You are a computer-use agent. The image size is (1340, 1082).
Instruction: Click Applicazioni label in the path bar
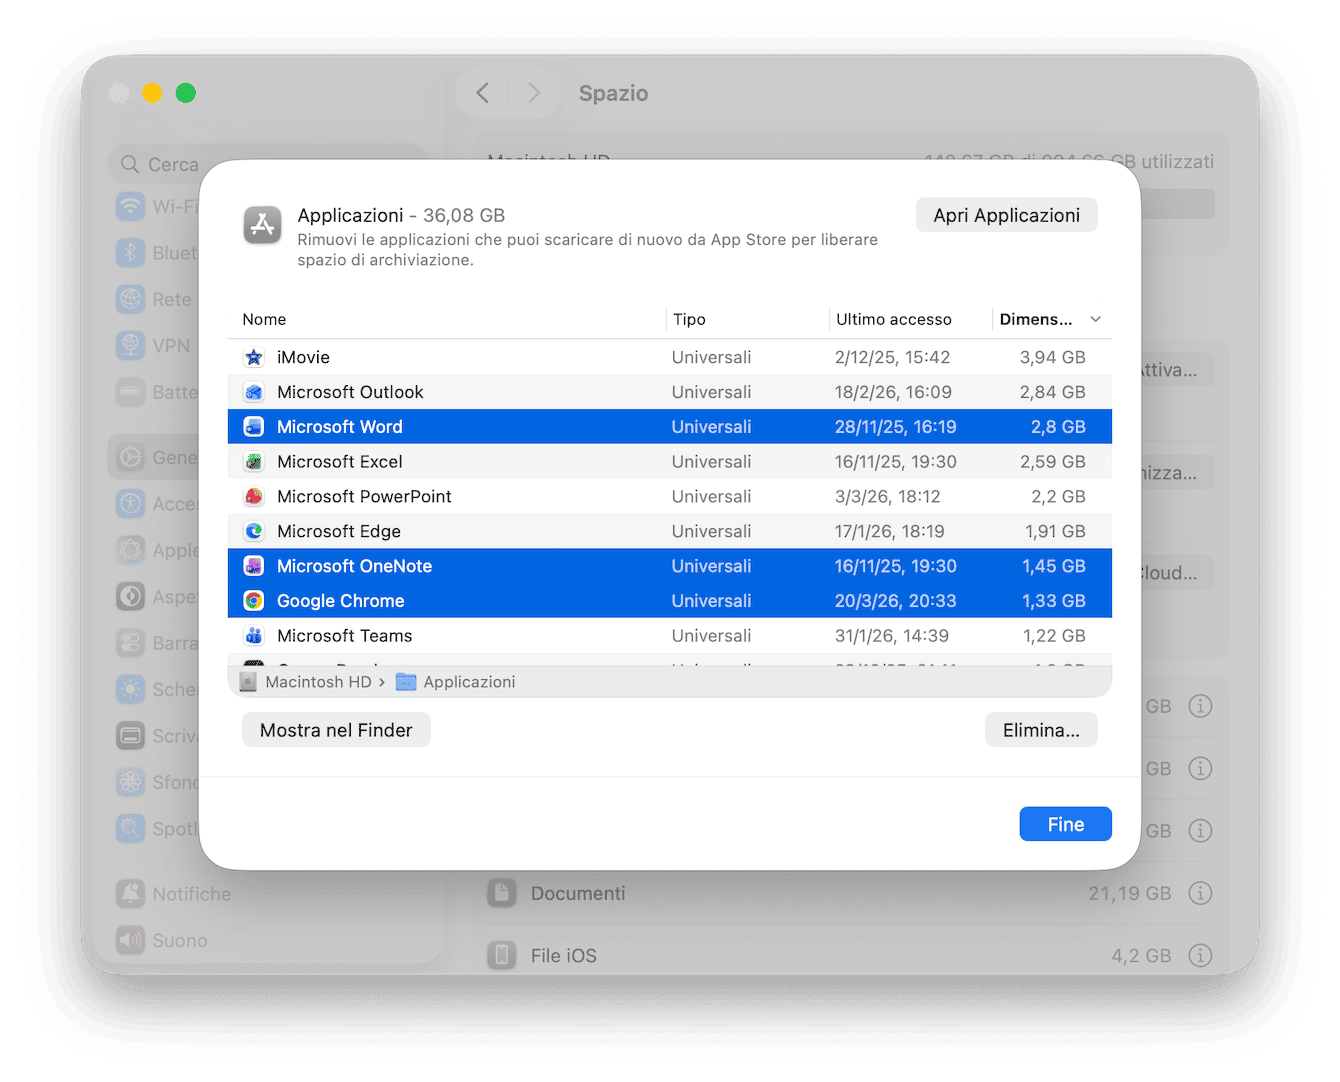[469, 682]
